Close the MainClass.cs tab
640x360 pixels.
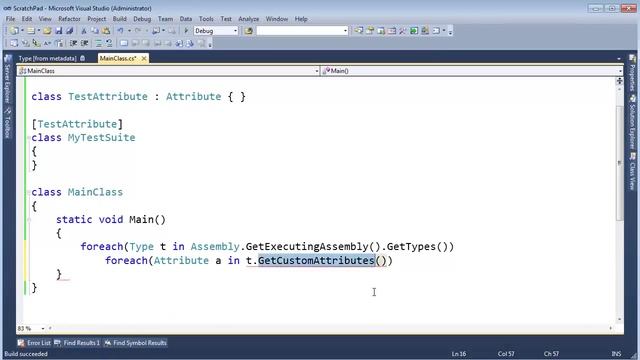click(x=144, y=58)
